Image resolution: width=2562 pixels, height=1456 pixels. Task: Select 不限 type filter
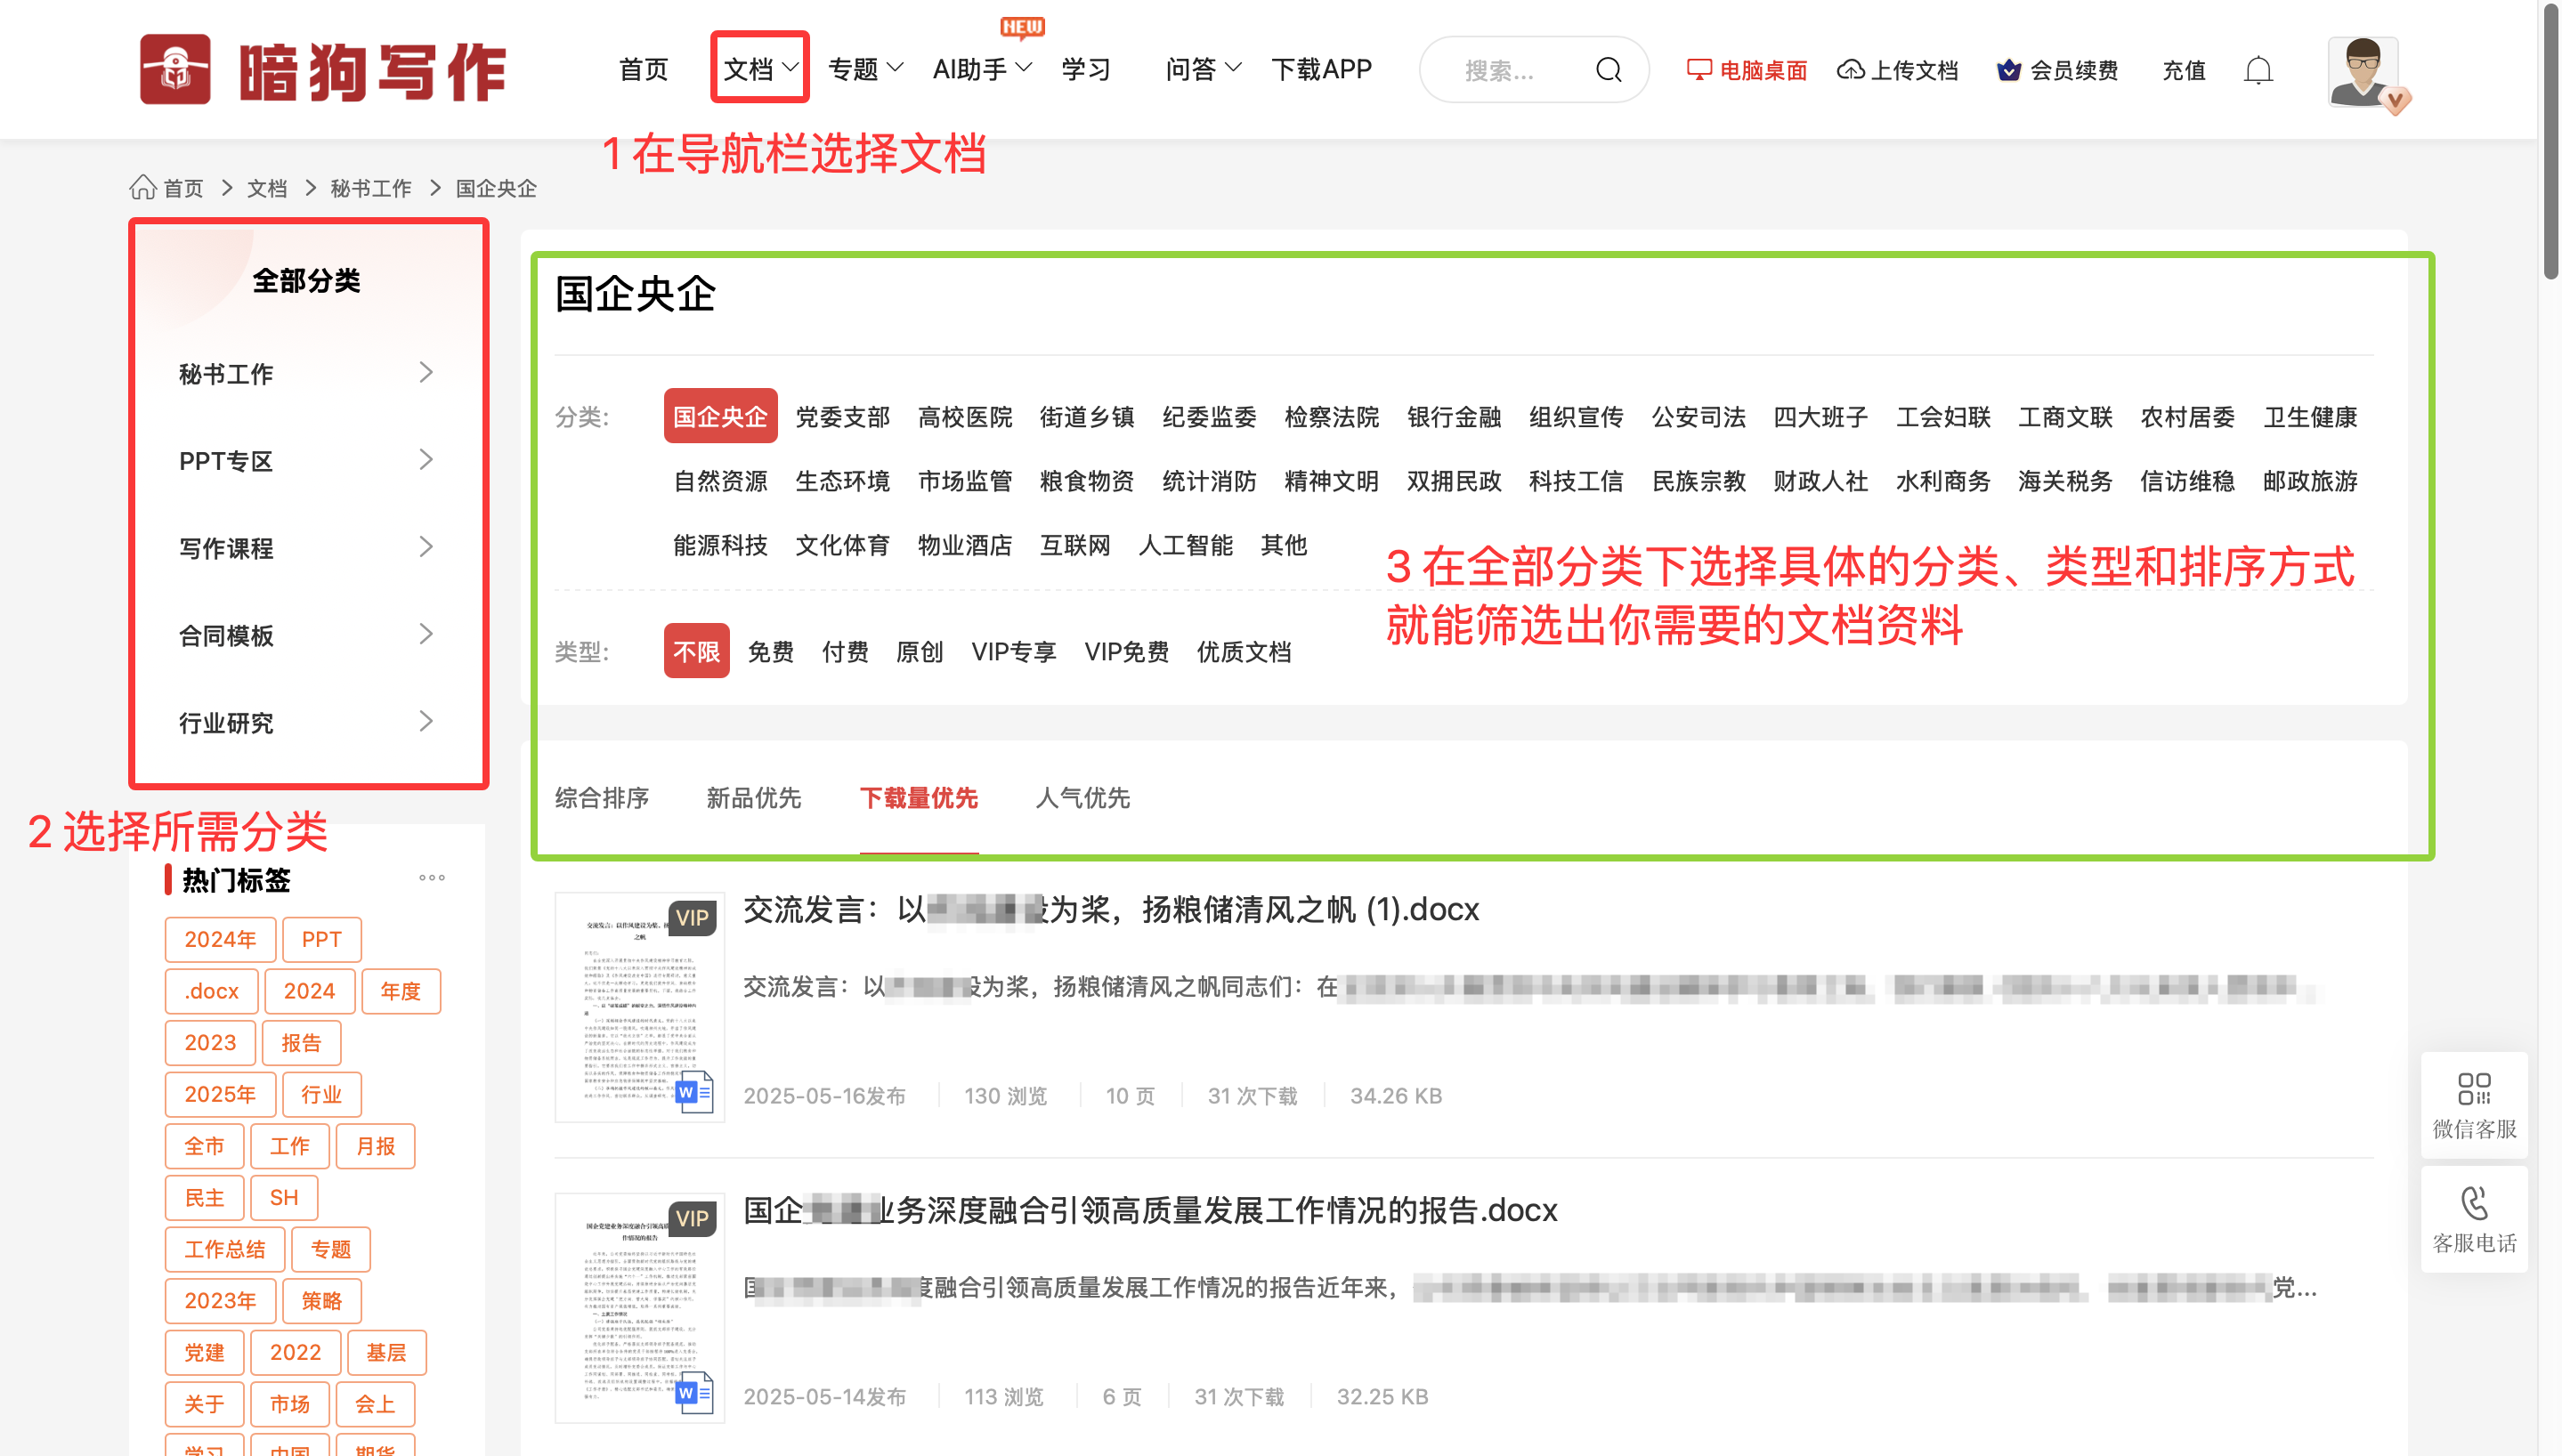click(x=696, y=651)
